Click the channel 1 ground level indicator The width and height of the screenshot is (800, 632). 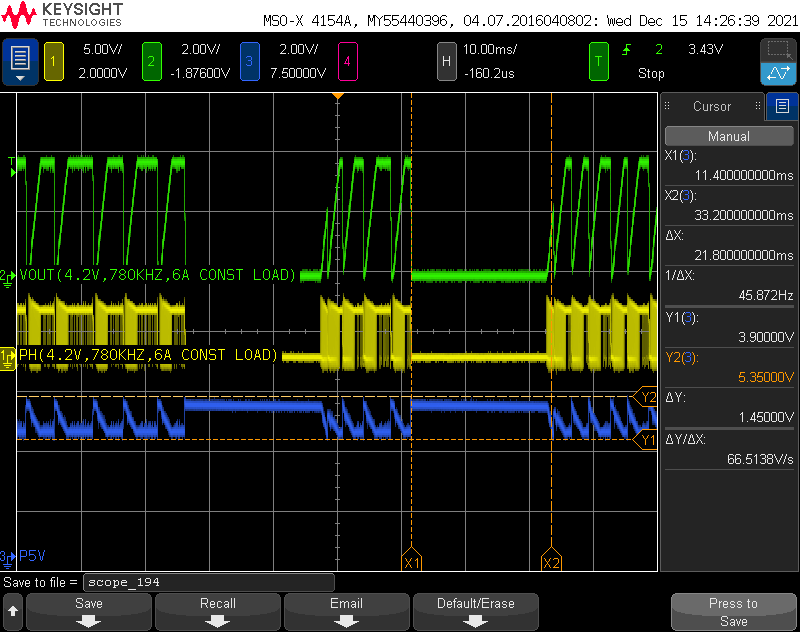(8, 358)
